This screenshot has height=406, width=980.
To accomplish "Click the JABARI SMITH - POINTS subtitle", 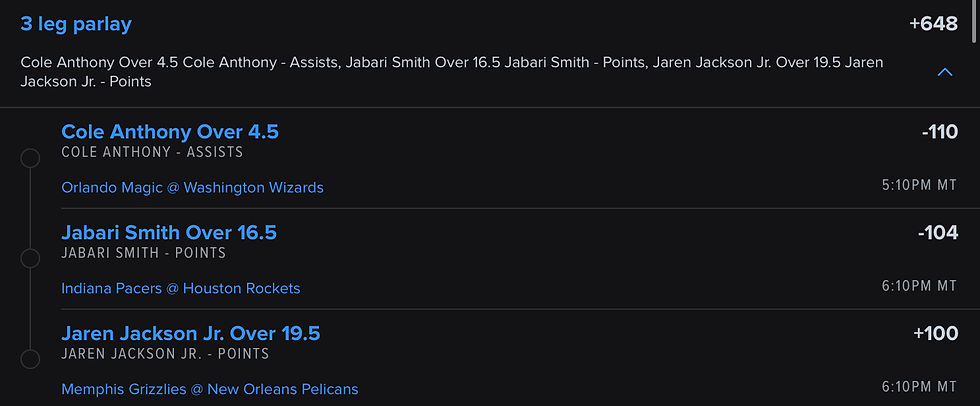I will click(x=143, y=254).
